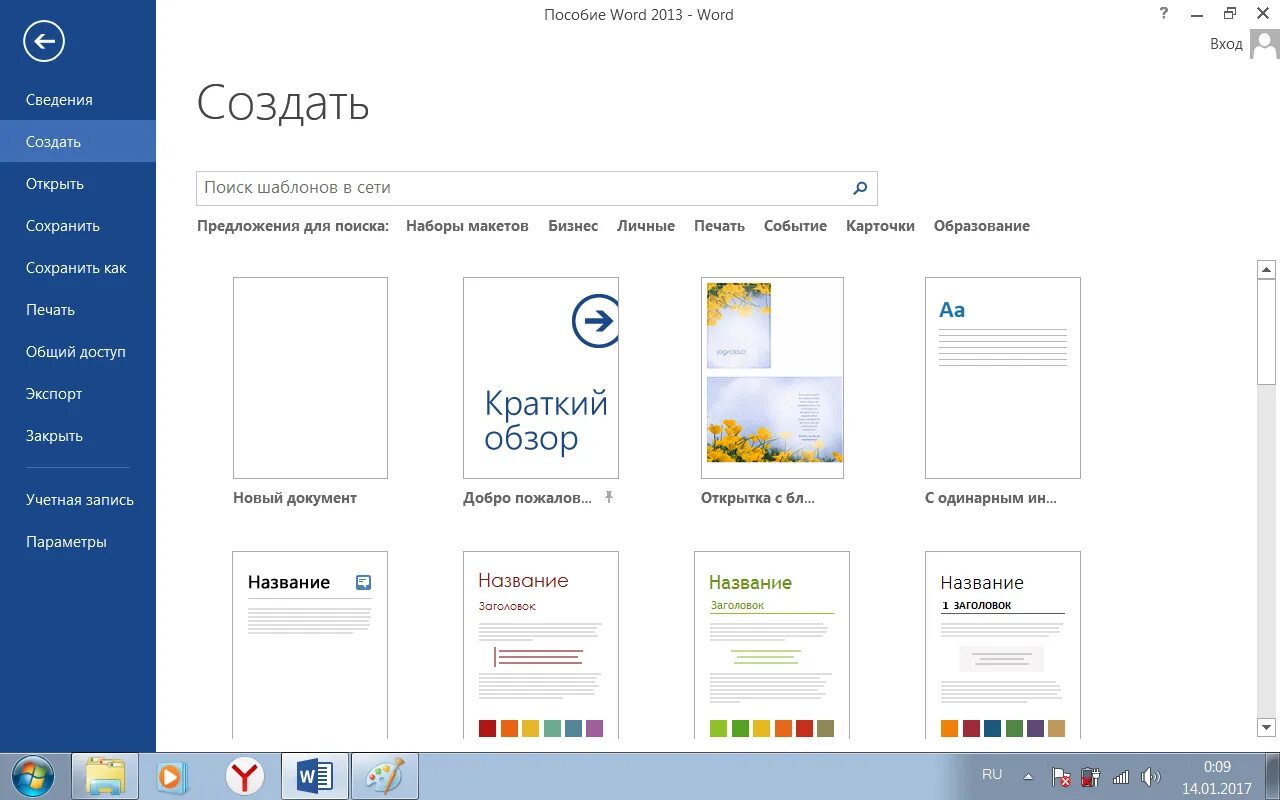Open Yandex browser taskbar icon
Screen dimensions: 1280x800
pos(244,776)
